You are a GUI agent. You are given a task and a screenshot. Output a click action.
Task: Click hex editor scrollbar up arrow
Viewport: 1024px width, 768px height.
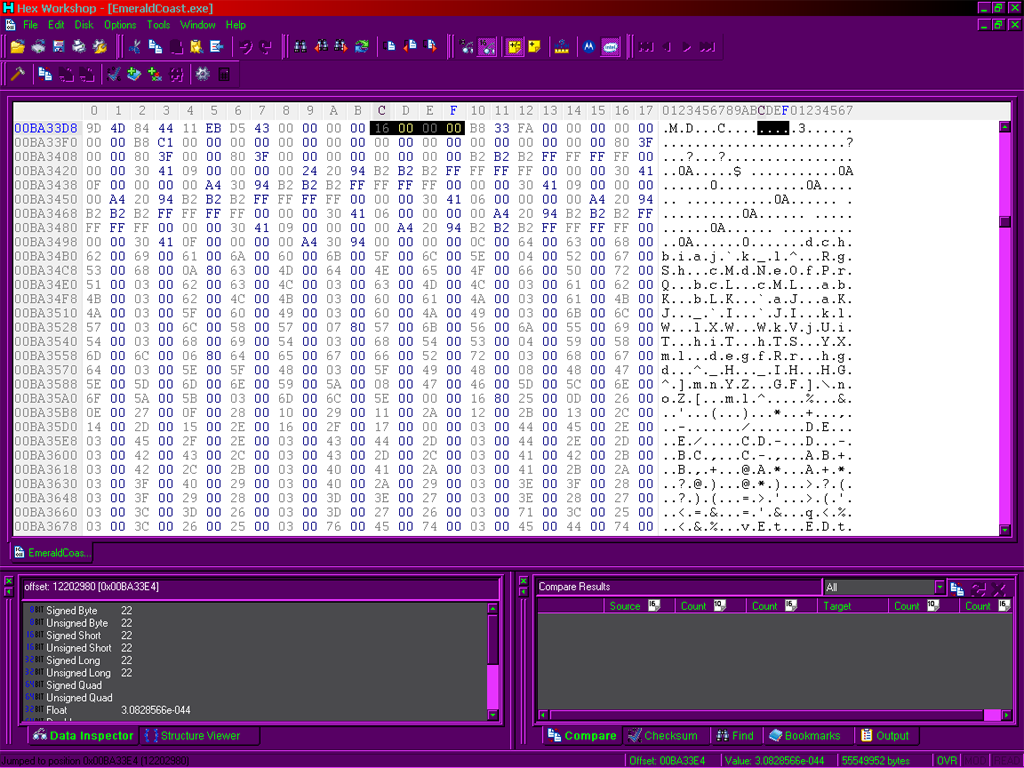tap(1005, 127)
